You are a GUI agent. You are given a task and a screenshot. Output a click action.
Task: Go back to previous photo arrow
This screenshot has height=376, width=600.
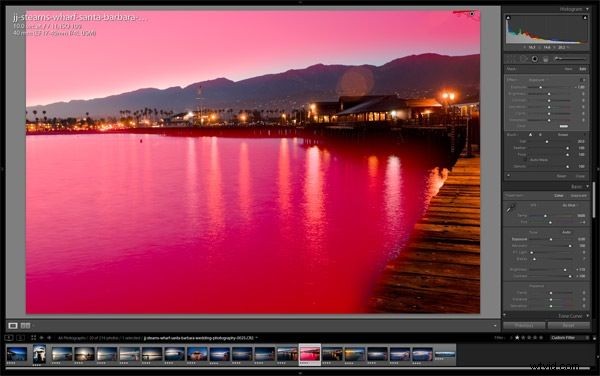(x=41, y=338)
